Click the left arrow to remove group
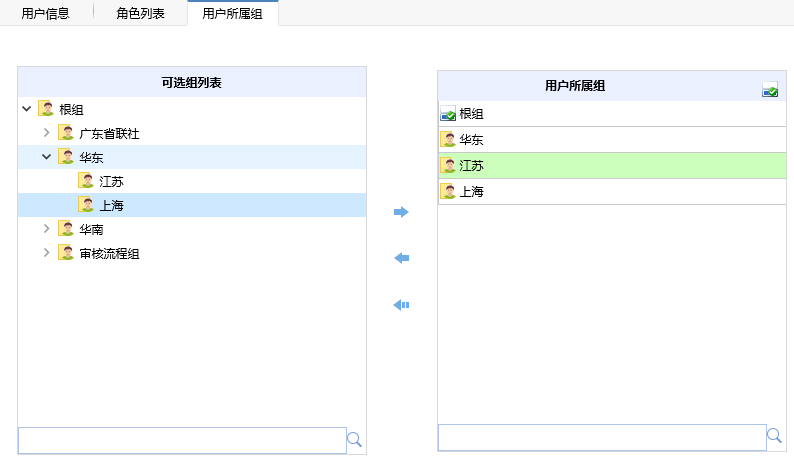The height and width of the screenshot is (456, 794). (401, 258)
